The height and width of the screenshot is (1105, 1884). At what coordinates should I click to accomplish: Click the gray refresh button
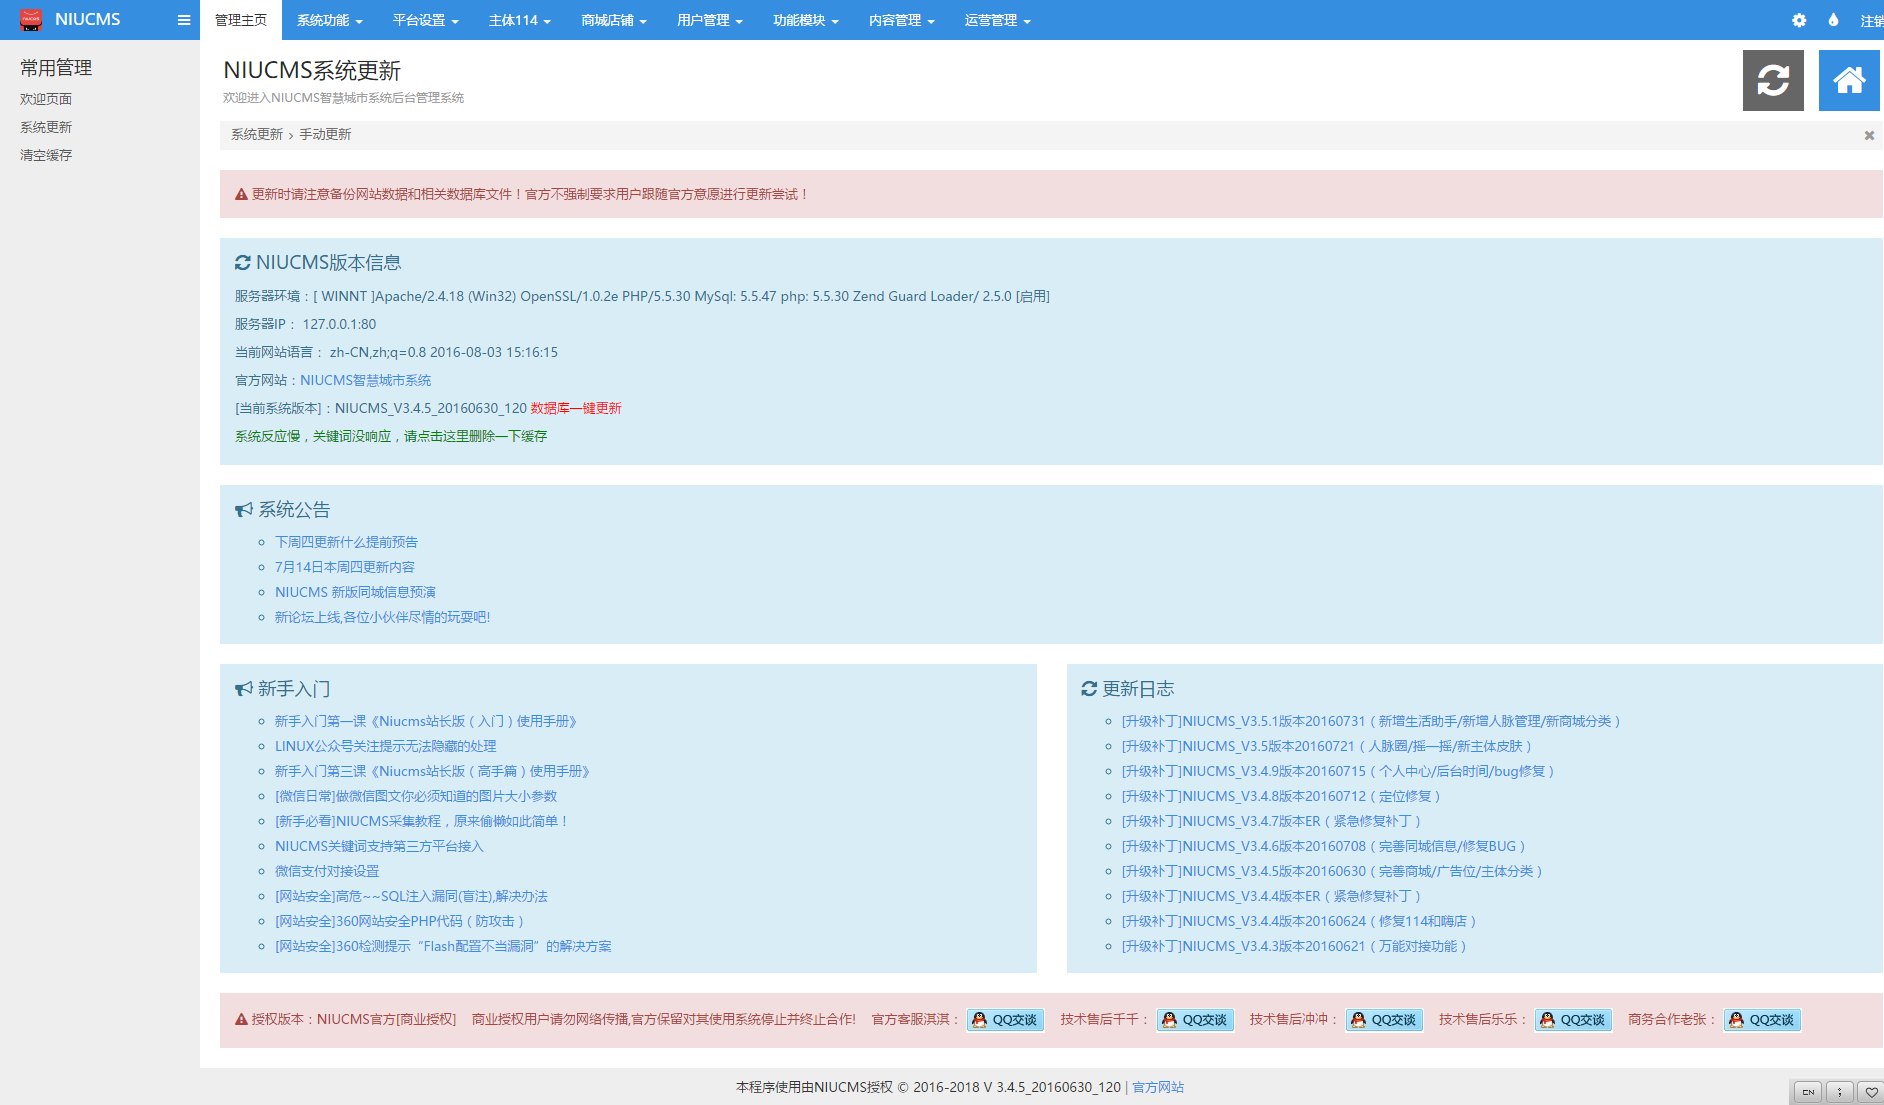click(1773, 80)
